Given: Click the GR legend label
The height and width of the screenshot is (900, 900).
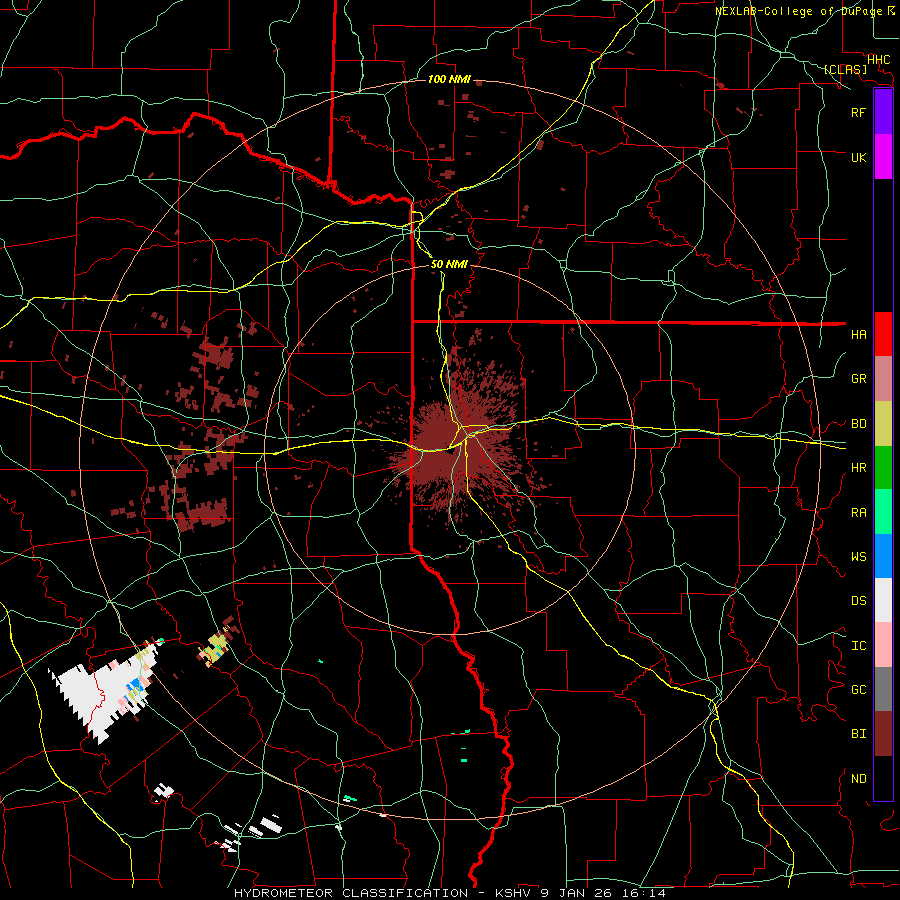Looking at the screenshot, I should point(858,379).
